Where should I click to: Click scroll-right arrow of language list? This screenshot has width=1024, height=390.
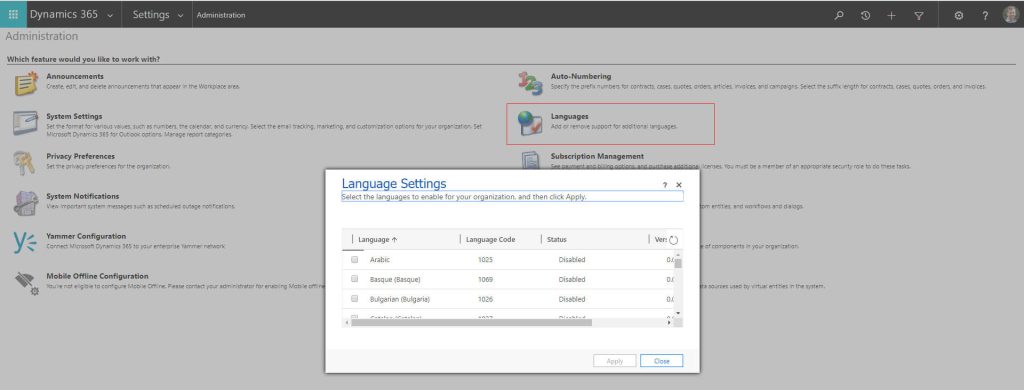pos(669,323)
